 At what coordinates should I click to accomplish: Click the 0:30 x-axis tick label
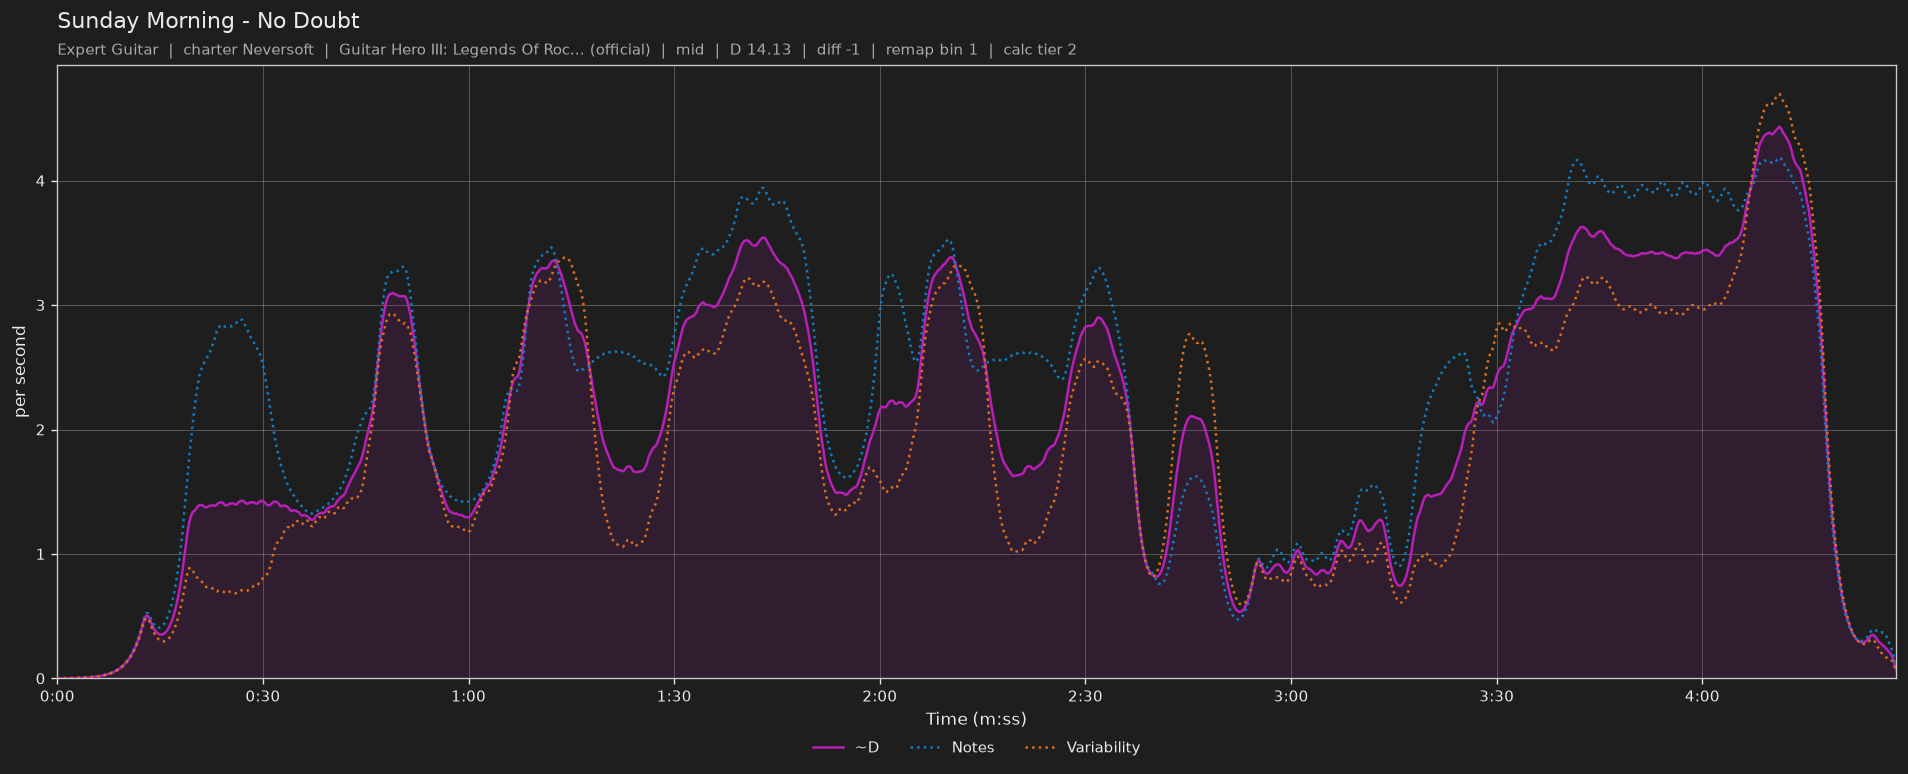[263, 697]
